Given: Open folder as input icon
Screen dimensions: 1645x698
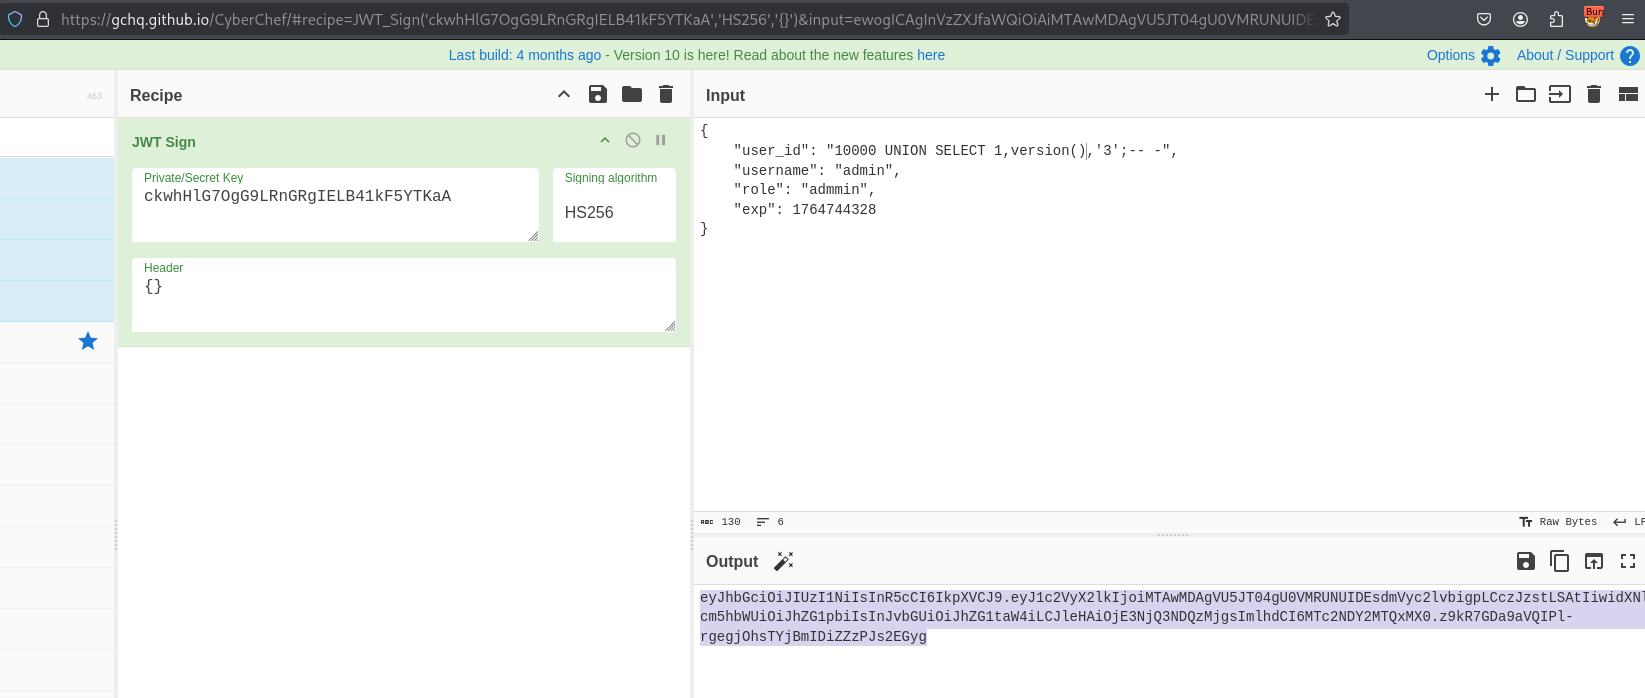Looking at the screenshot, I should coord(1526,94).
